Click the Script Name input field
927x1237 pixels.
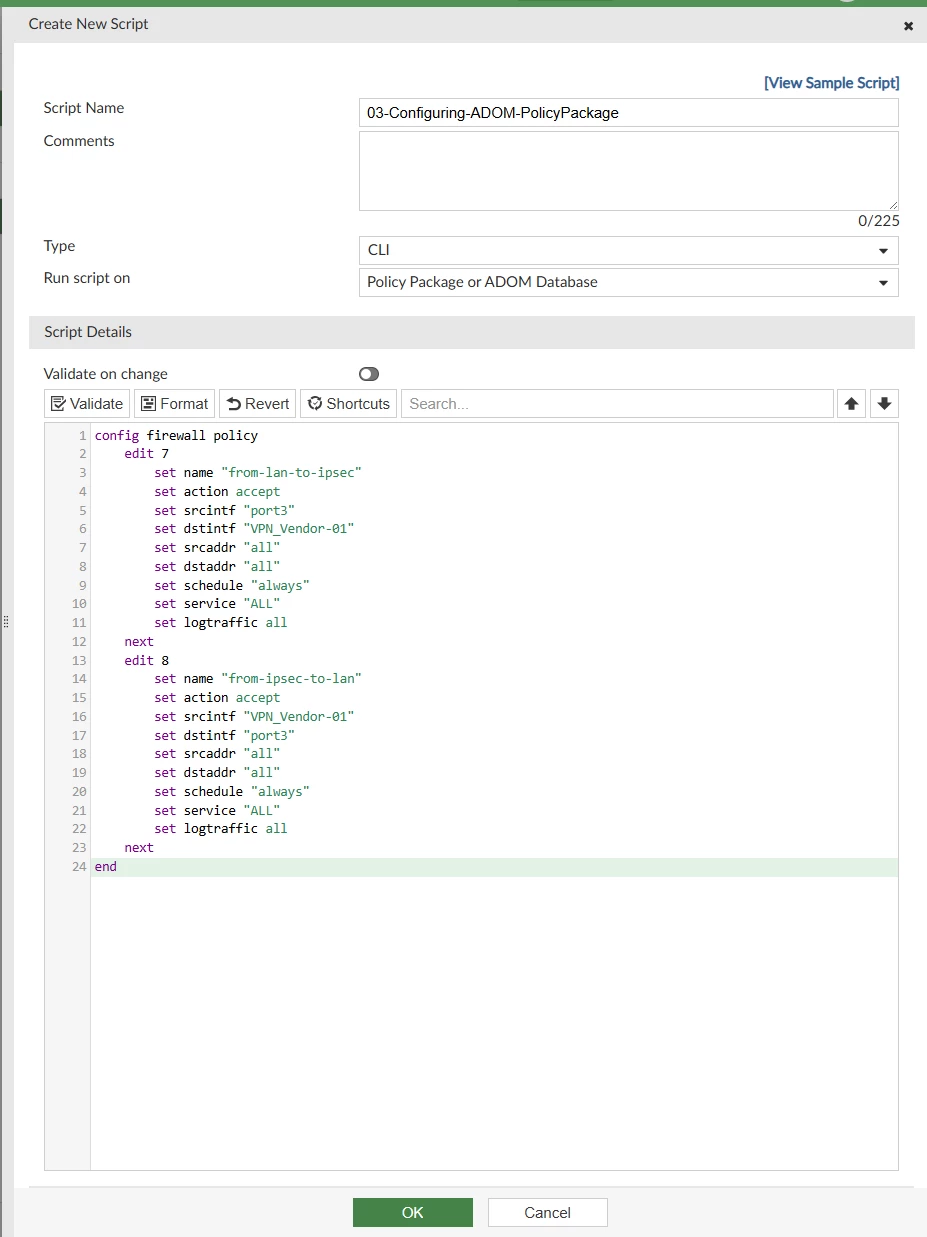pos(628,113)
